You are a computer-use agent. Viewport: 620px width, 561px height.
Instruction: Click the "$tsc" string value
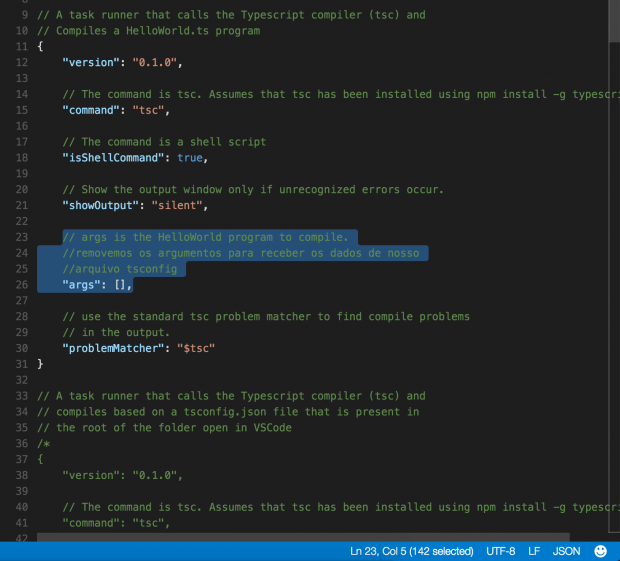pos(196,348)
